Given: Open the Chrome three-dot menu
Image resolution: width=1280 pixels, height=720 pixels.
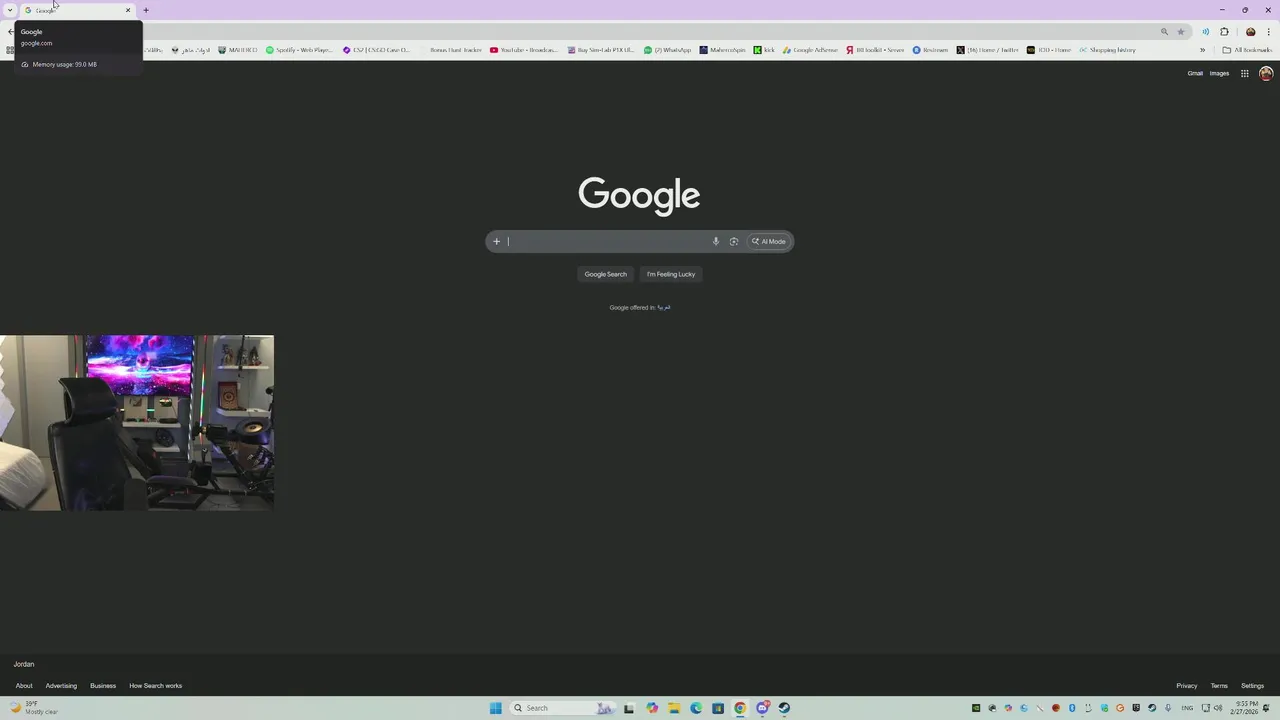Looking at the screenshot, I should (x=1268, y=32).
